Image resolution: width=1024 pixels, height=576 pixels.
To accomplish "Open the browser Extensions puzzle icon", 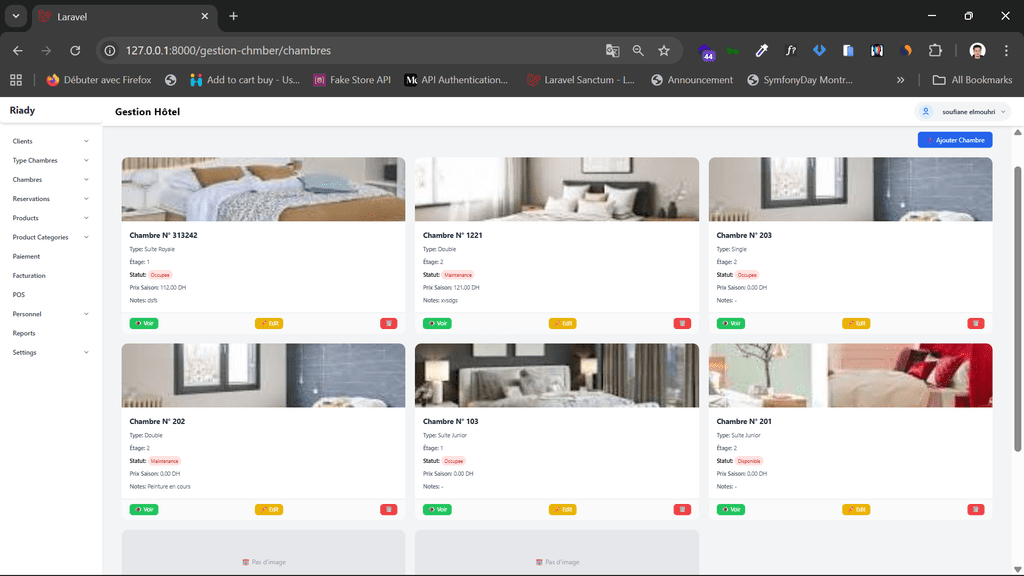I will tap(935, 50).
